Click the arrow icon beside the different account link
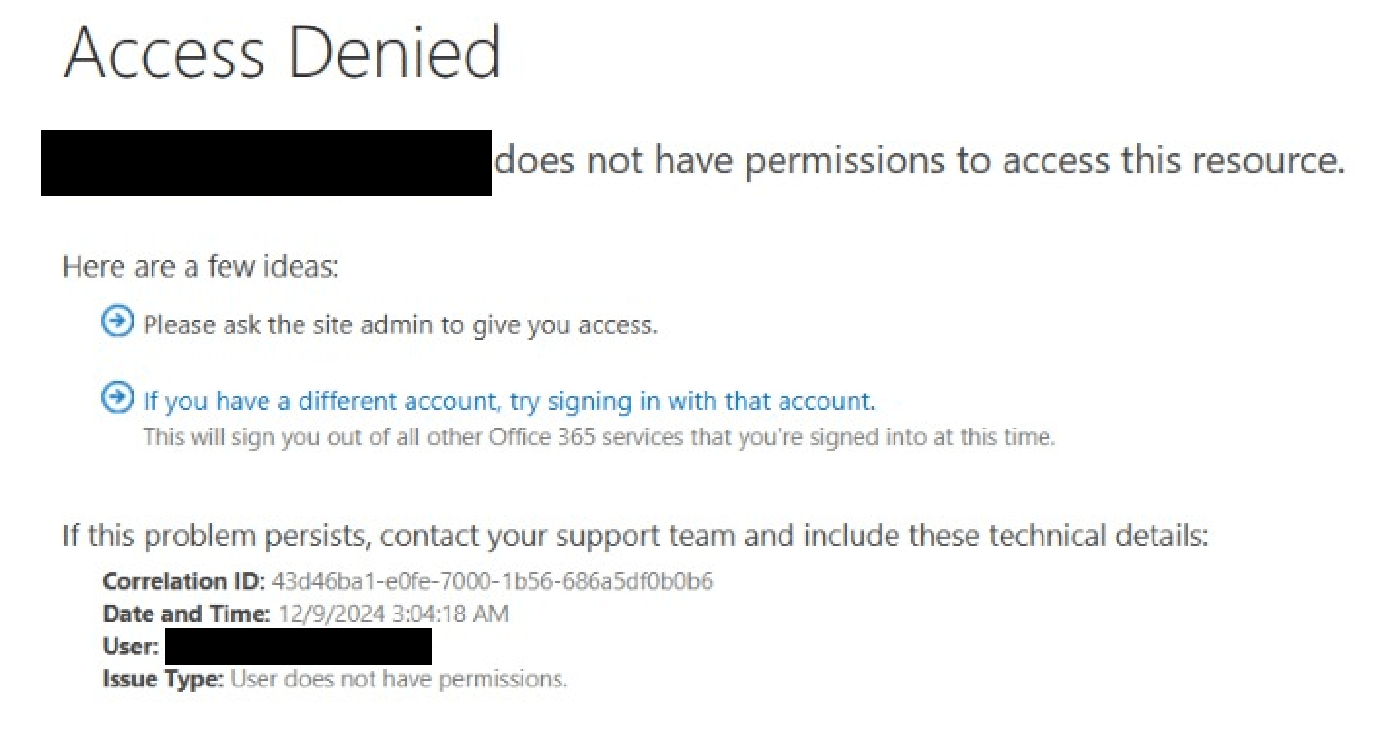The image size is (1393, 730). pos(117,399)
